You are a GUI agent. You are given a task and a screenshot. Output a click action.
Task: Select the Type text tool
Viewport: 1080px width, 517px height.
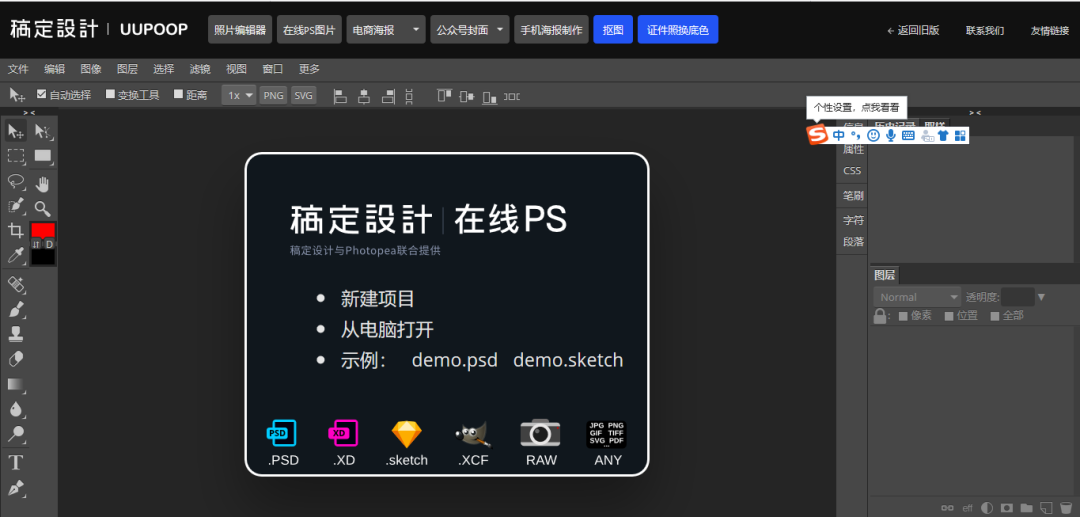point(16,462)
